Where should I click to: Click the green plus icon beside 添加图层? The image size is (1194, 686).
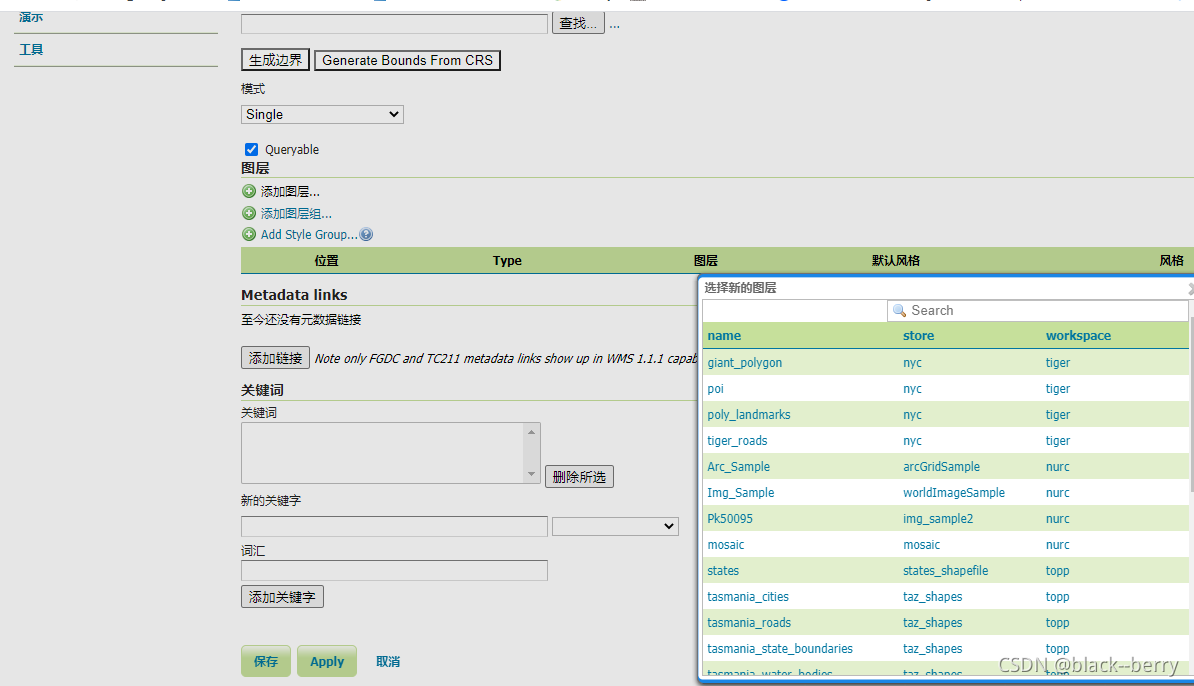249,191
